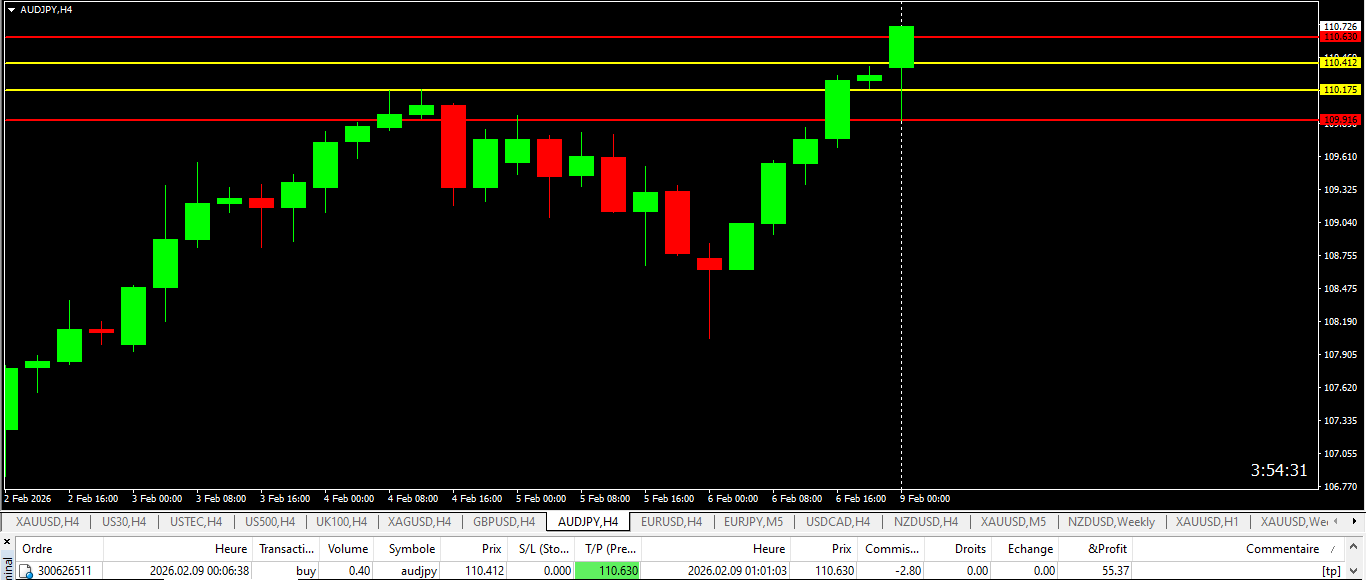Switch to the US30,H4 chart tab
The image size is (1366, 580).
[x=124, y=522]
